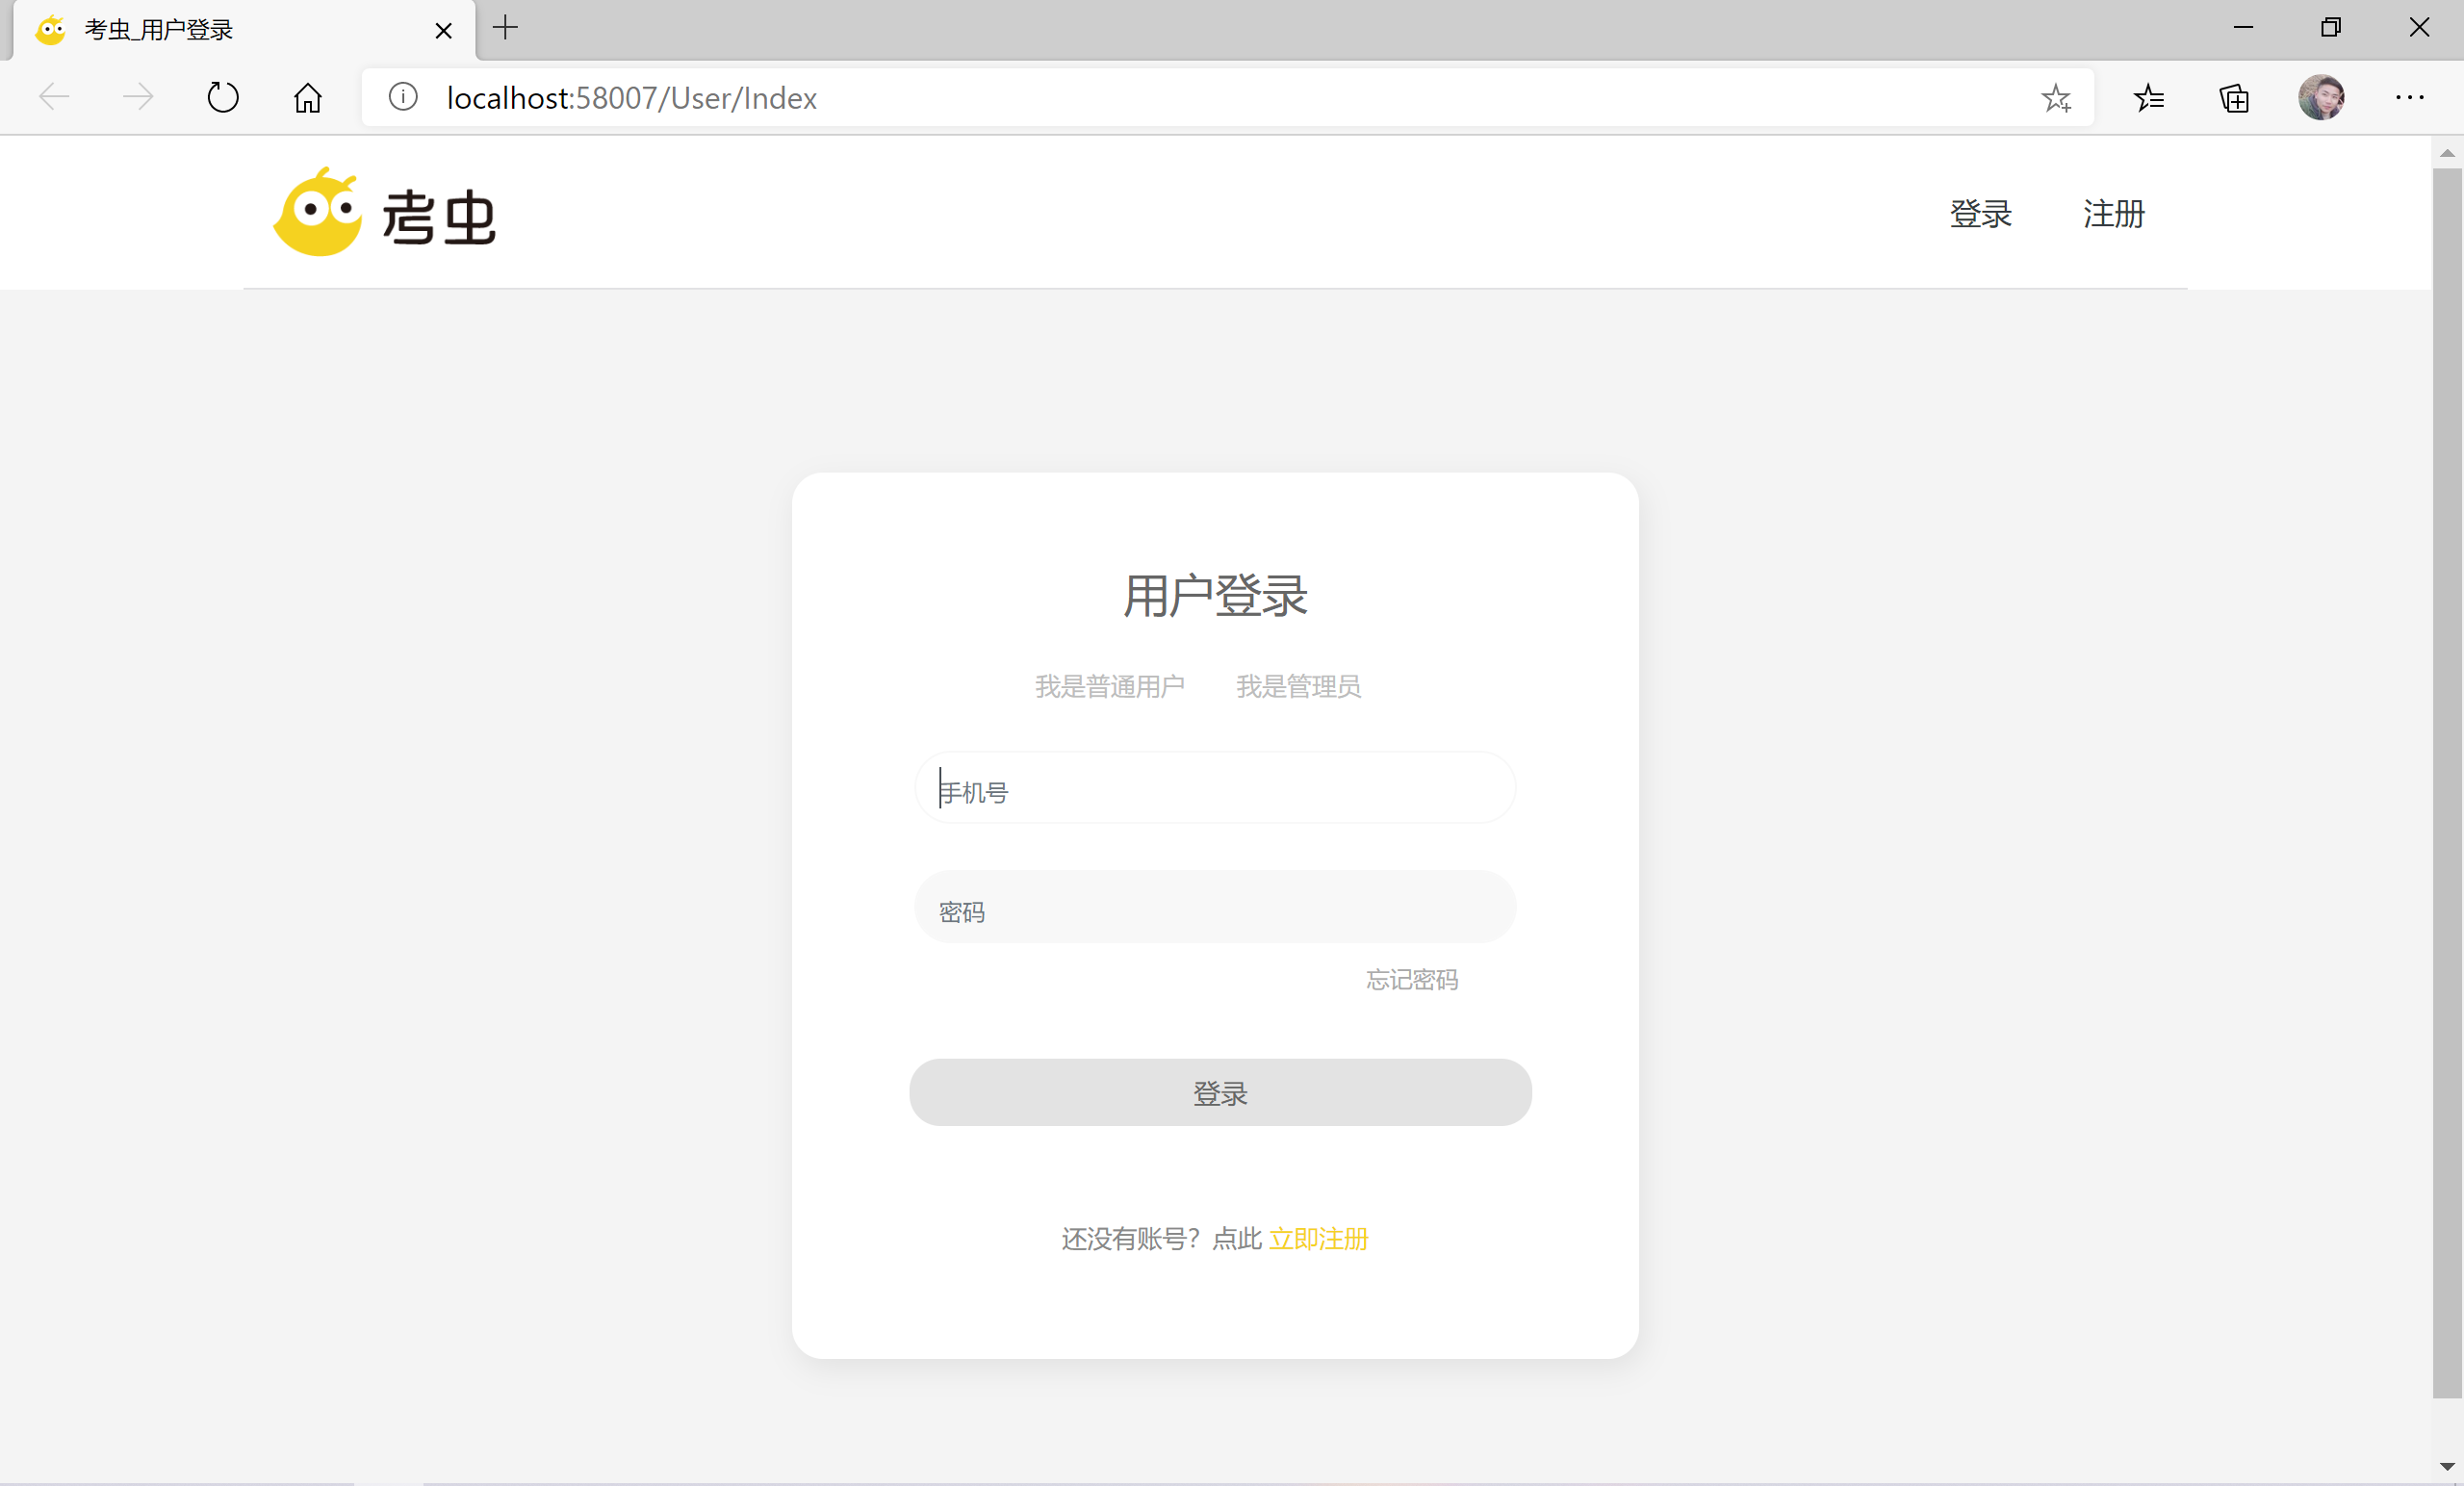Select 我是普通用户 login type

pos(1109,686)
